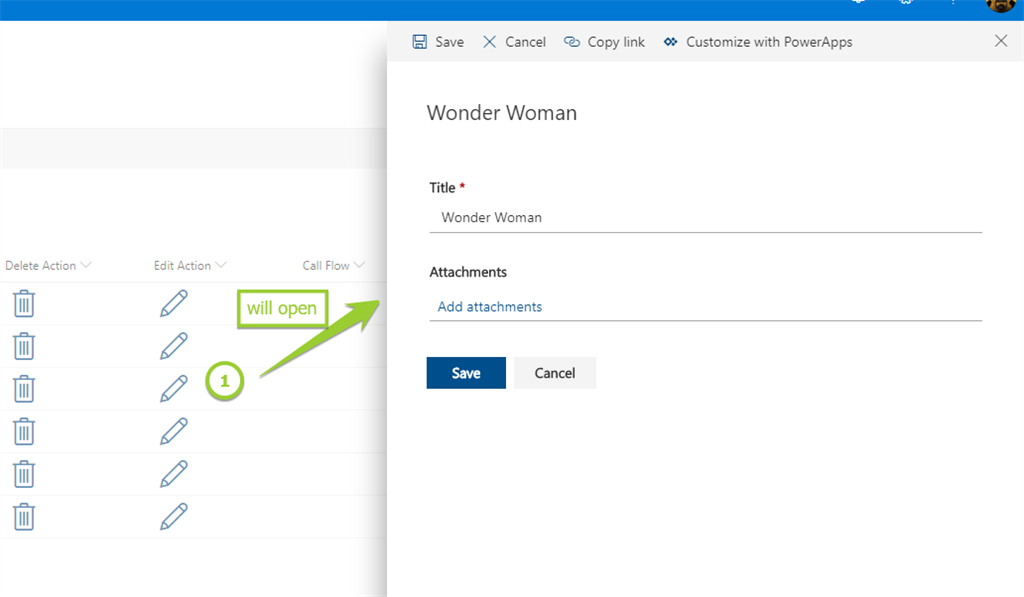Click Save in the top command bar

(x=438, y=42)
